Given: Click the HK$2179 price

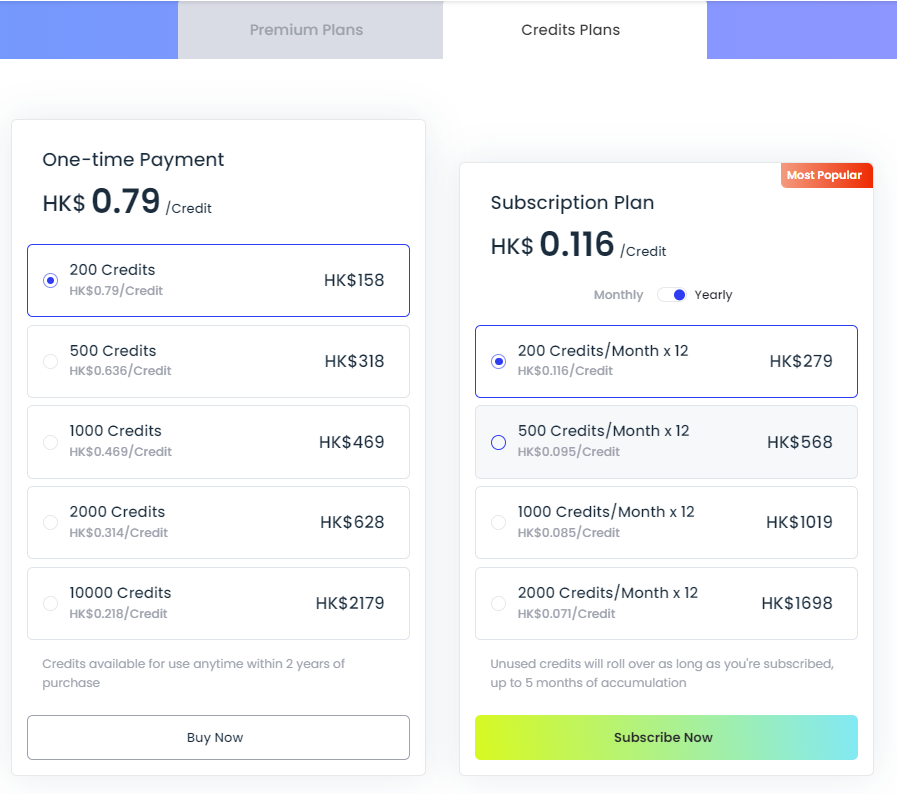Looking at the screenshot, I should (350, 603).
